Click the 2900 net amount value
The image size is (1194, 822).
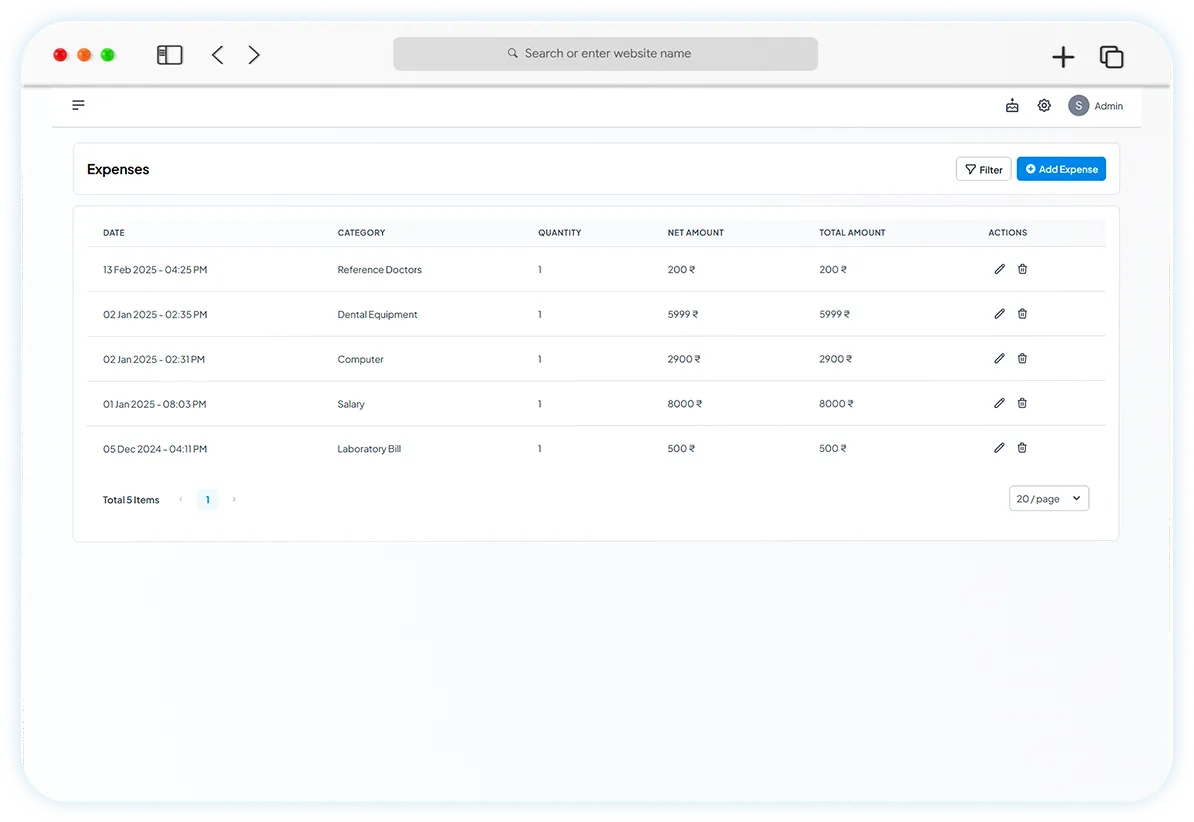click(684, 359)
